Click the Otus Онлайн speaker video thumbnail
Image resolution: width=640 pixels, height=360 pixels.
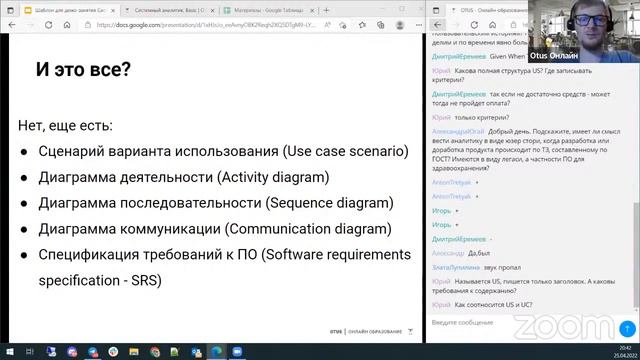584,31
